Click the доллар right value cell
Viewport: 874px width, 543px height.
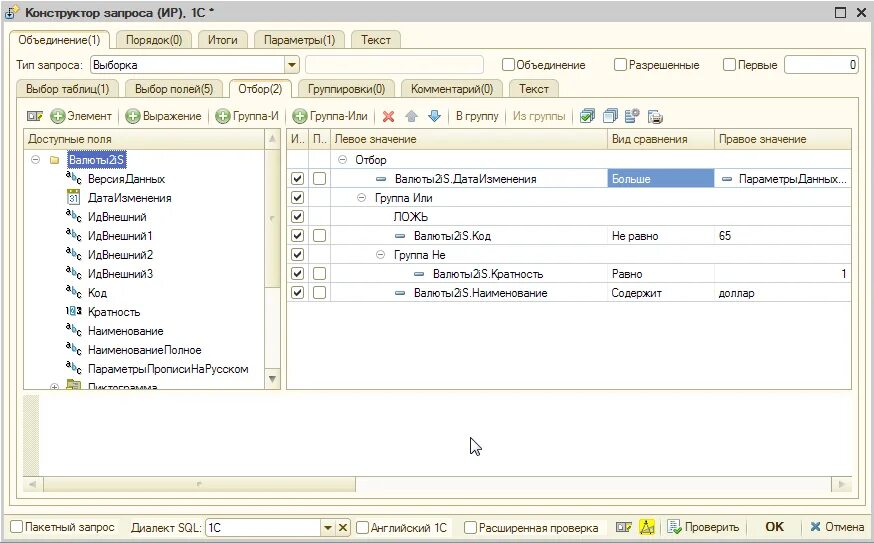pos(783,293)
